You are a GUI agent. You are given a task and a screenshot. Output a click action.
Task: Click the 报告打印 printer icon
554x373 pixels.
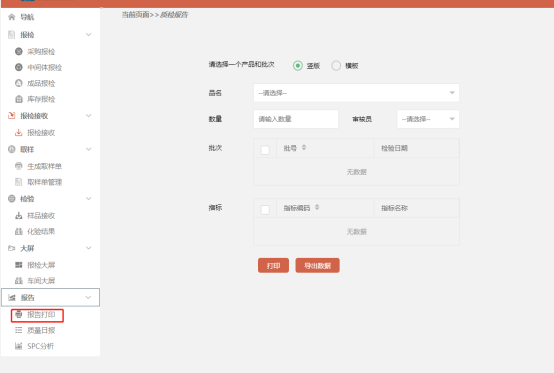[19, 314]
